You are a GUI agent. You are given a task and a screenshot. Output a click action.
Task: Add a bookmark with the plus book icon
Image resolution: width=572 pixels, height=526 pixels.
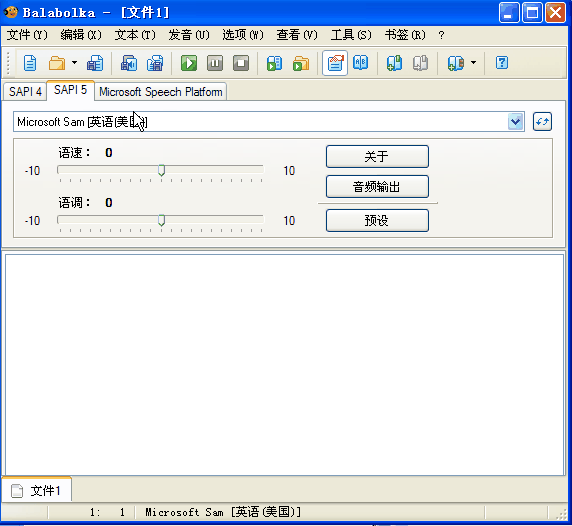(x=394, y=63)
